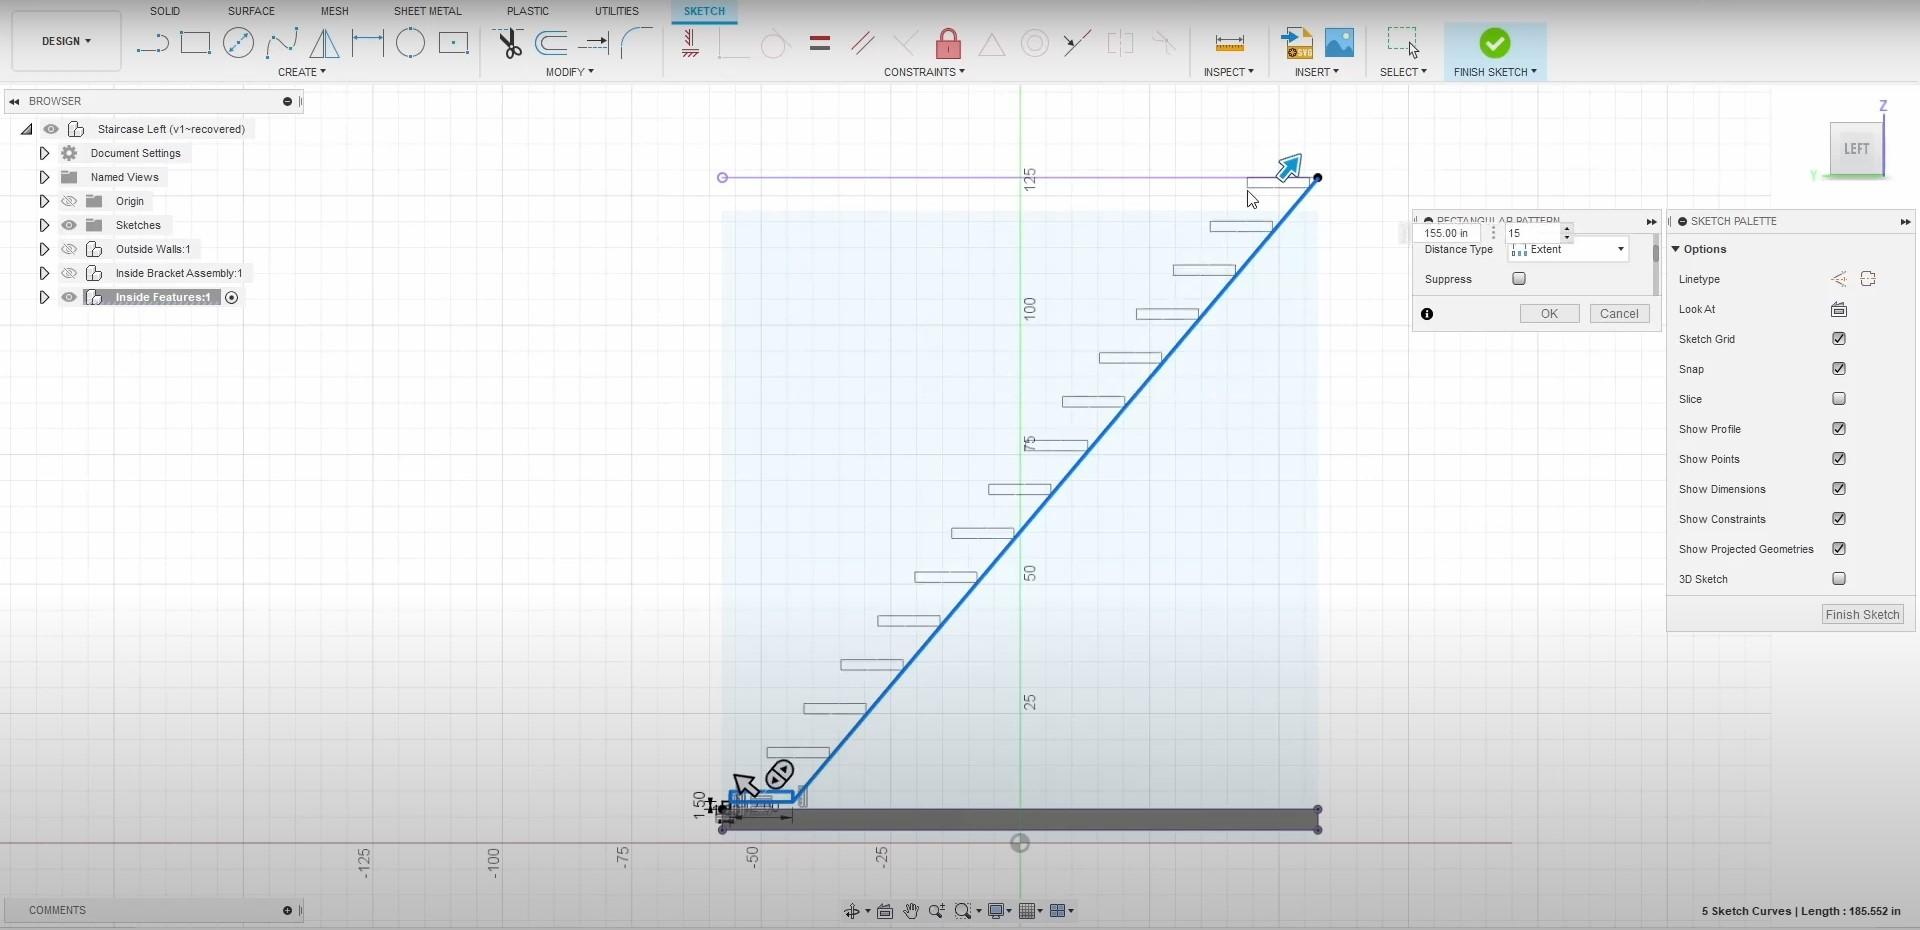The height and width of the screenshot is (930, 1920).
Task: Apply the Horizontal/Vertical constraint
Action: (690, 43)
